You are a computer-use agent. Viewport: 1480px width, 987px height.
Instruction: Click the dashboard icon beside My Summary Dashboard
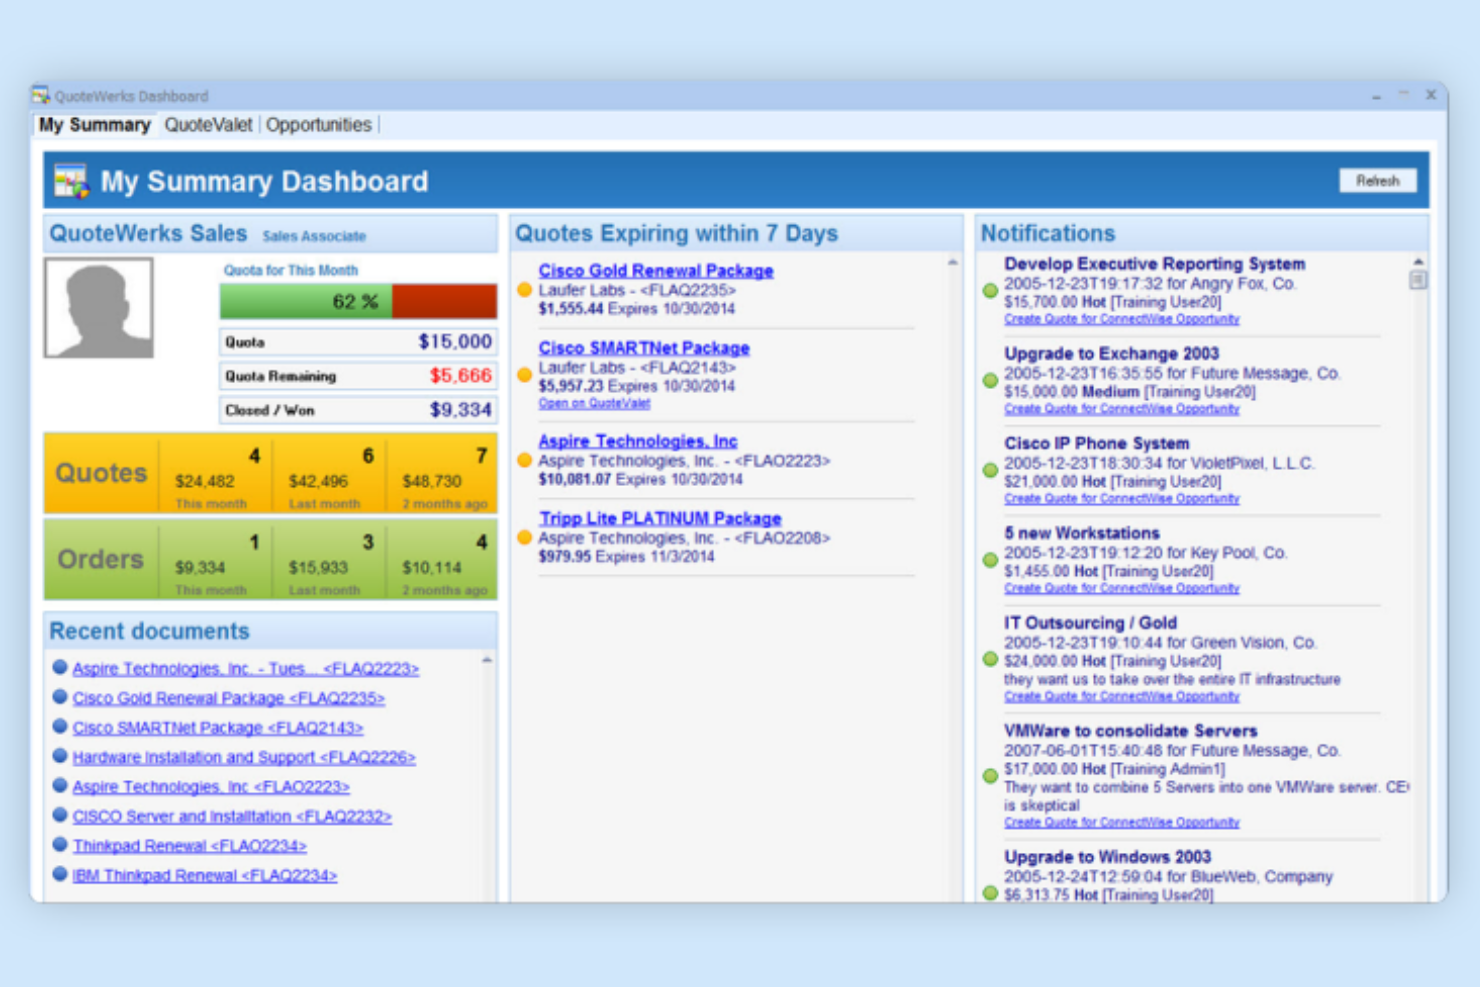coord(71,181)
